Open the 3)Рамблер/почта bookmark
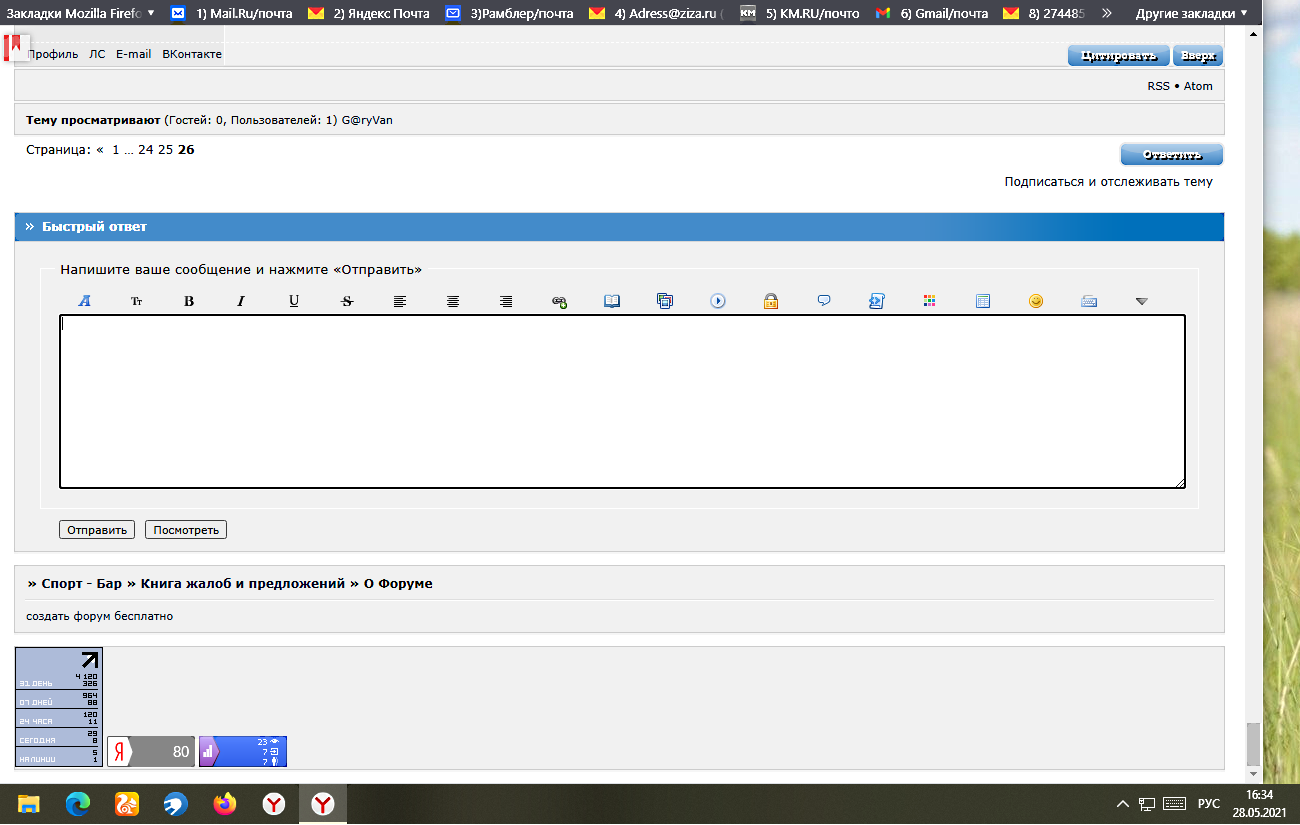This screenshot has height=825, width=1300. click(510, 14)
